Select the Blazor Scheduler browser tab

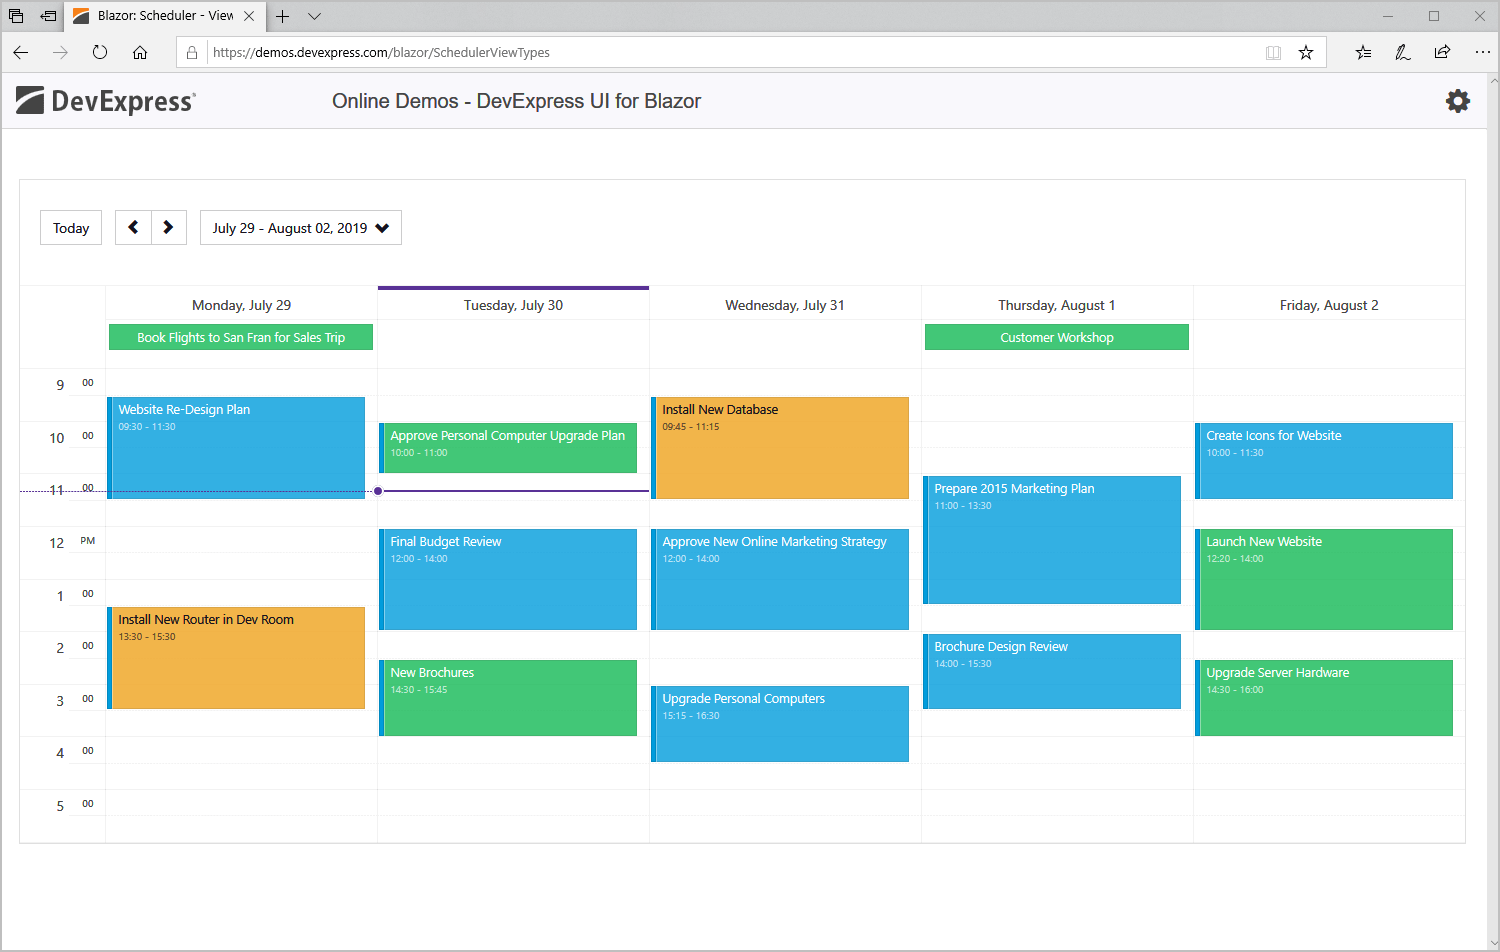[160, 16]
